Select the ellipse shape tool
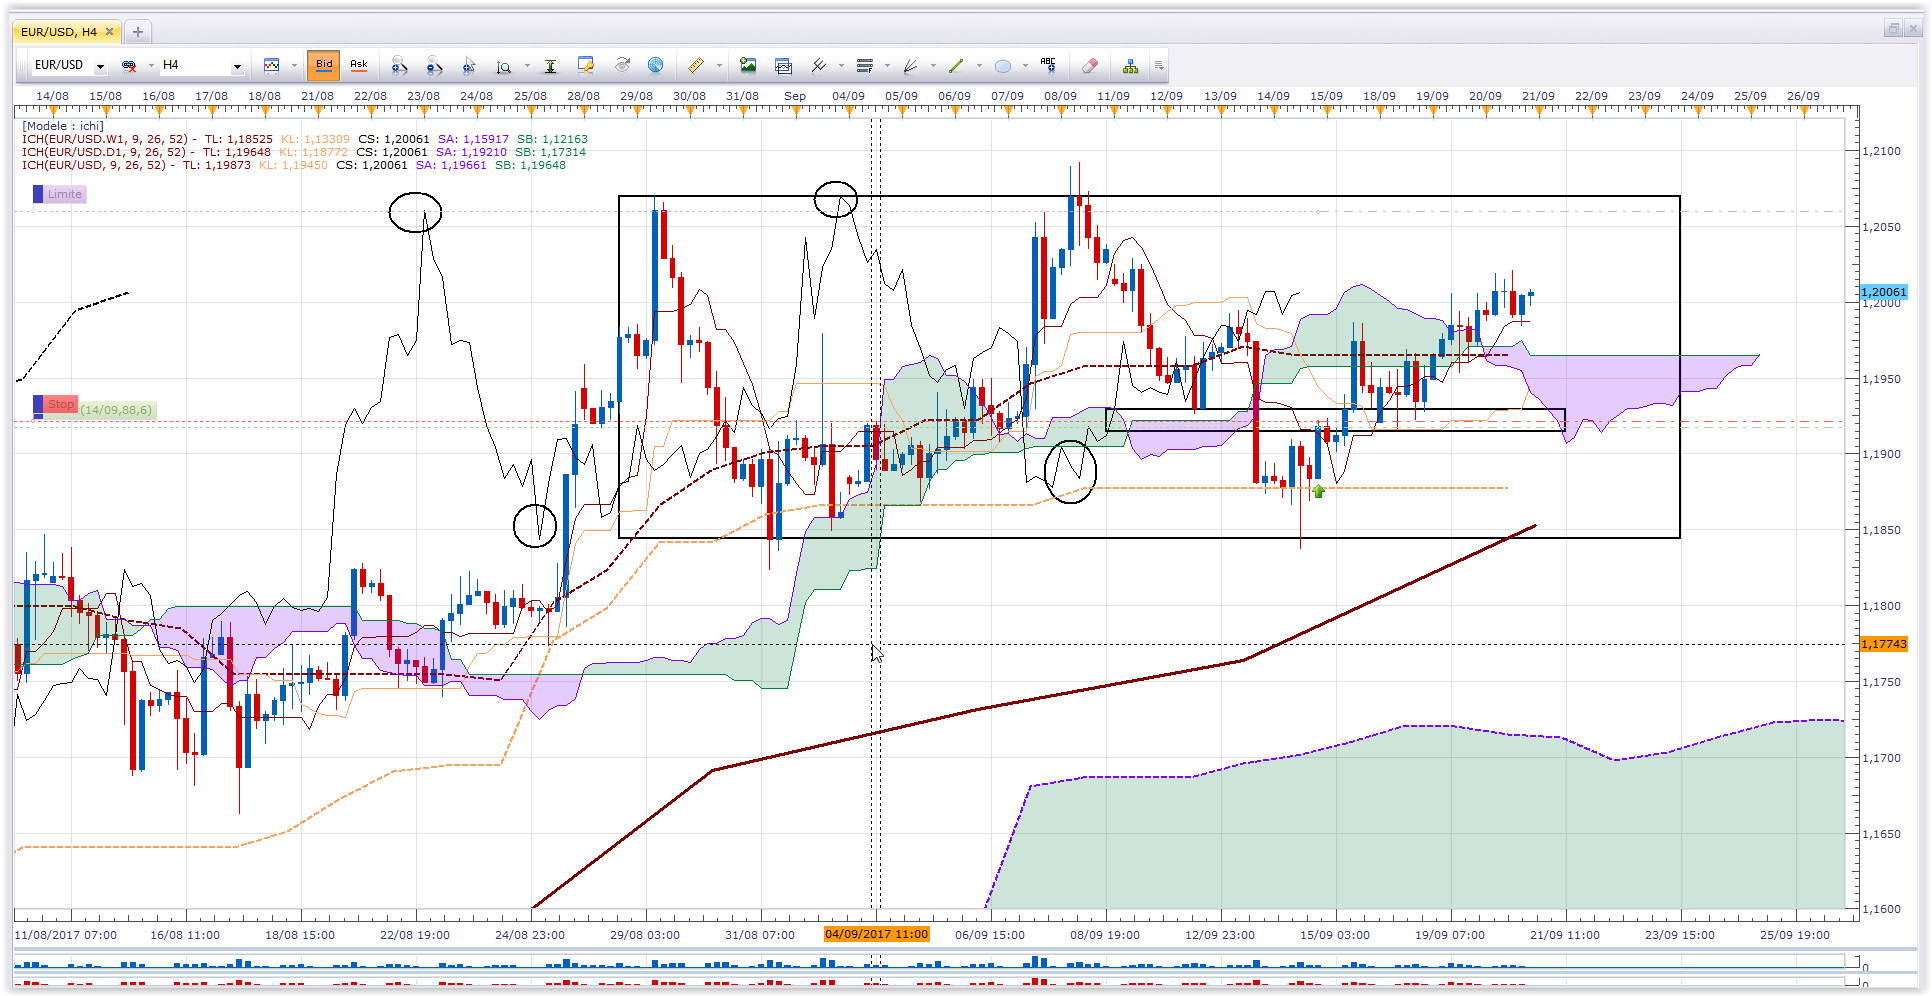This screenshot has height=996, width=1932. click(1003, 66)
